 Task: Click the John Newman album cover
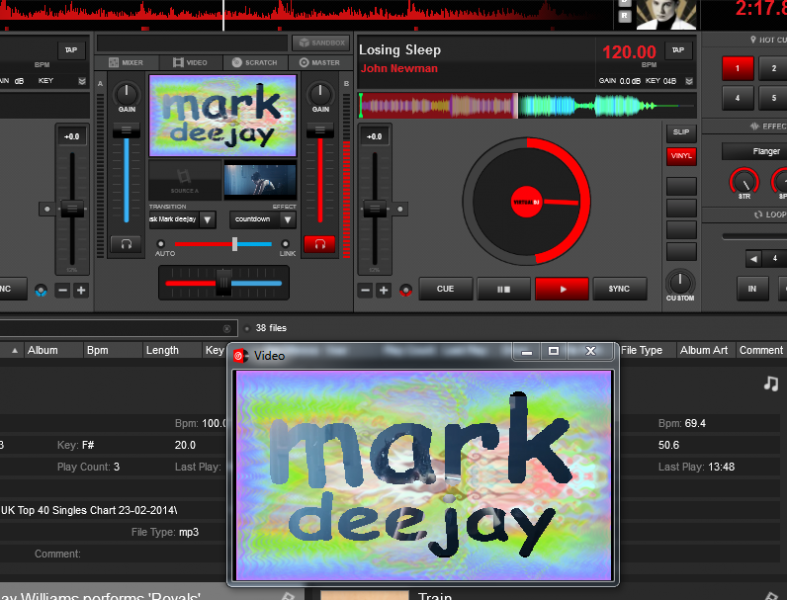(x=666, y=15)
